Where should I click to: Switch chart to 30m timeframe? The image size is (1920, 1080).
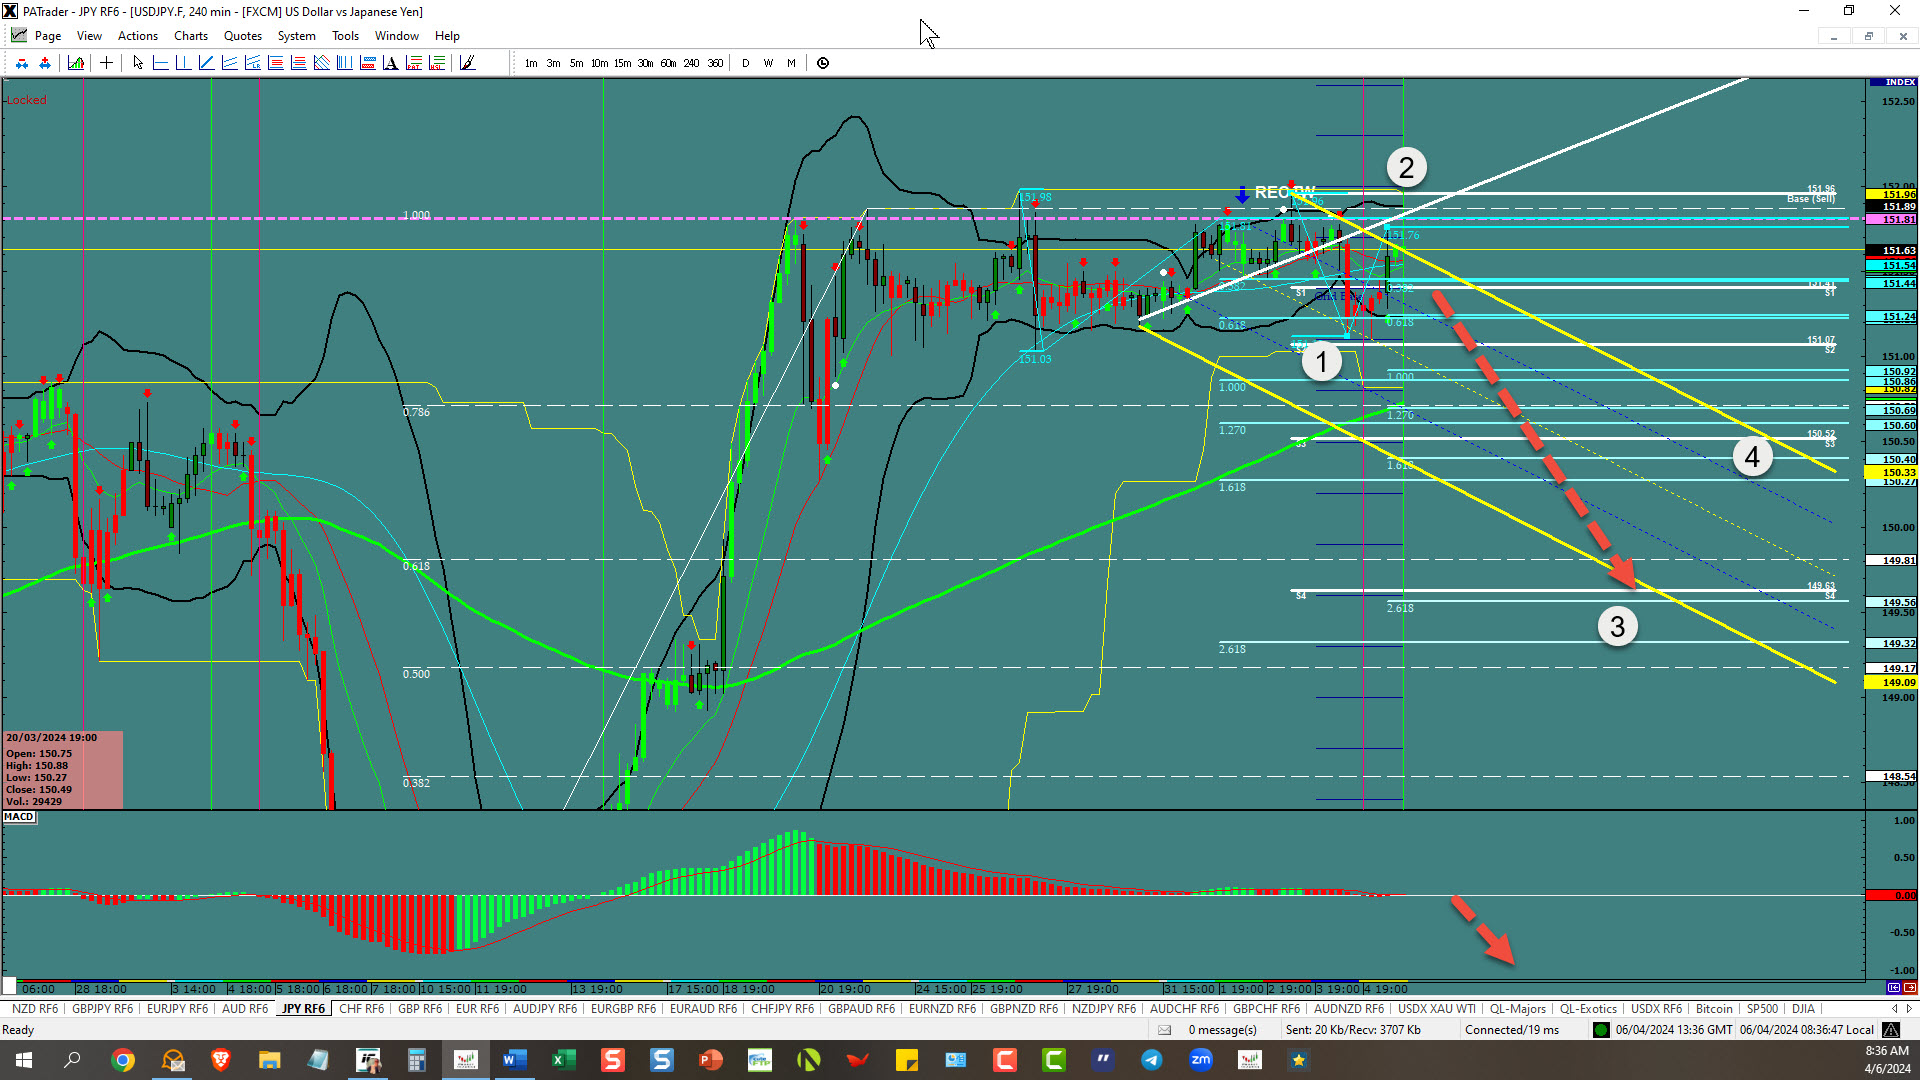645,63
